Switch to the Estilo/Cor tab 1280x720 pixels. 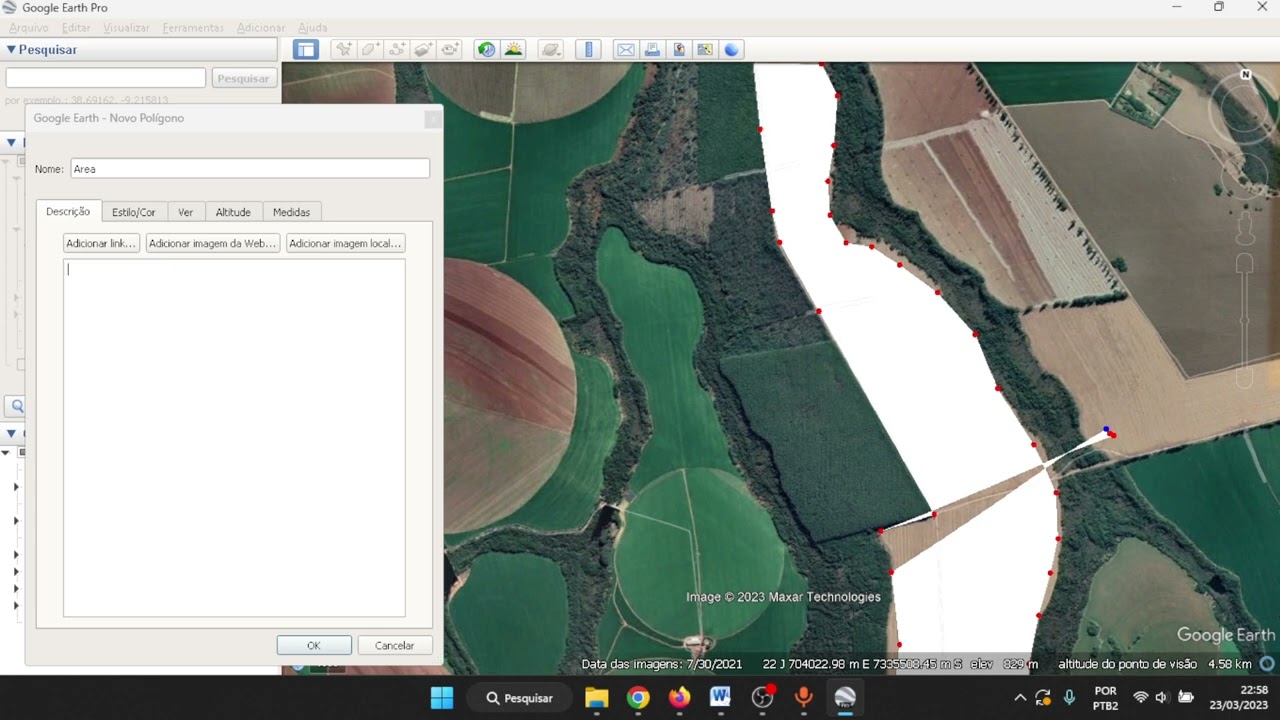click(134, 212)
